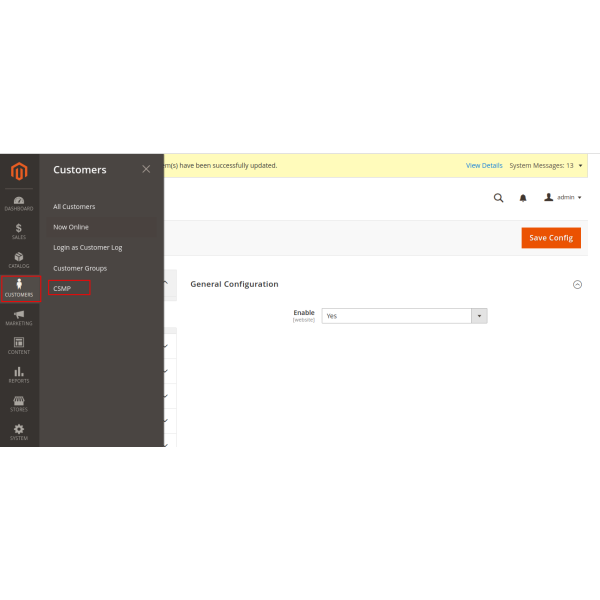The height and width of the screenshot is (600, 600).
Task: Click the View Details link
Action: [484, 165]
